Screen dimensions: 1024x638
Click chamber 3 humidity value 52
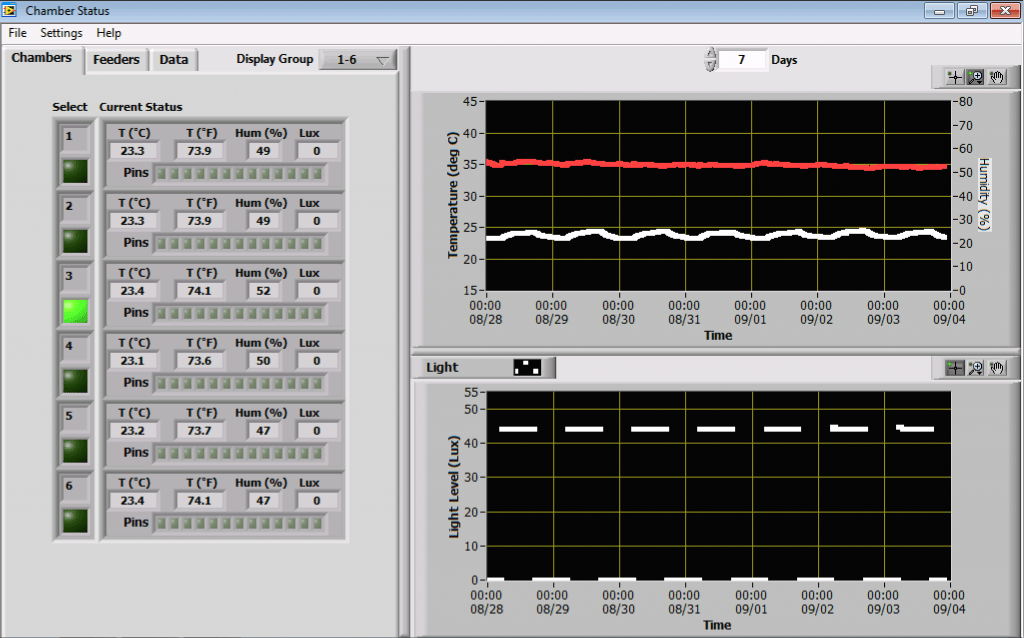[263, 291]
